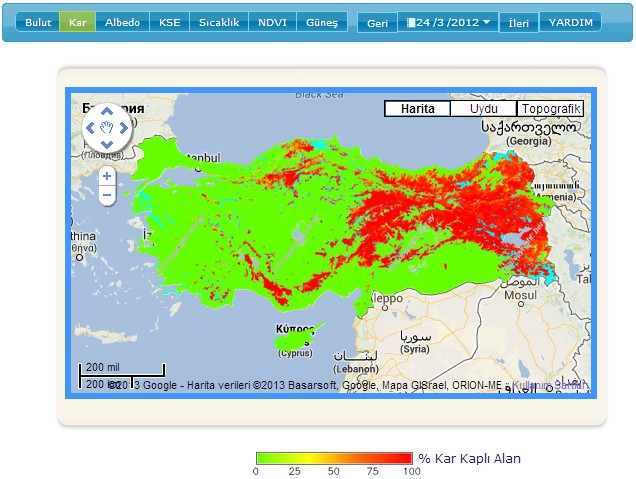Pan the map left with the arrow
Viewport: 636px width, 479px height.
(90, 128)
